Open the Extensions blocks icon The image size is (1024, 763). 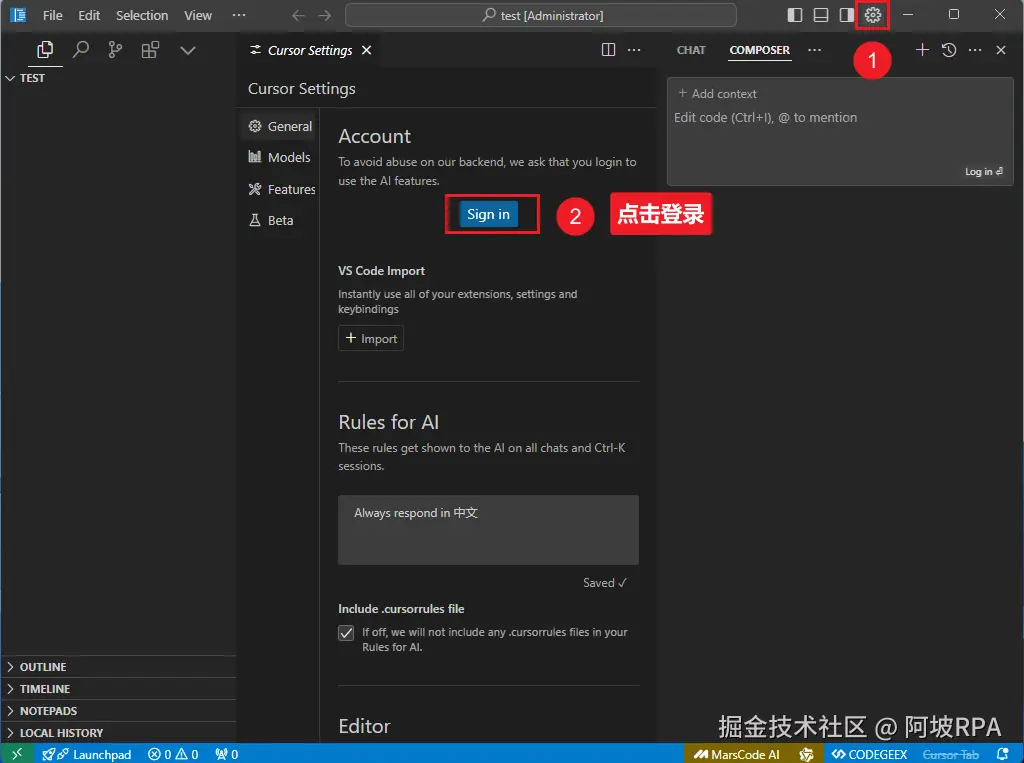pos(150,50)
